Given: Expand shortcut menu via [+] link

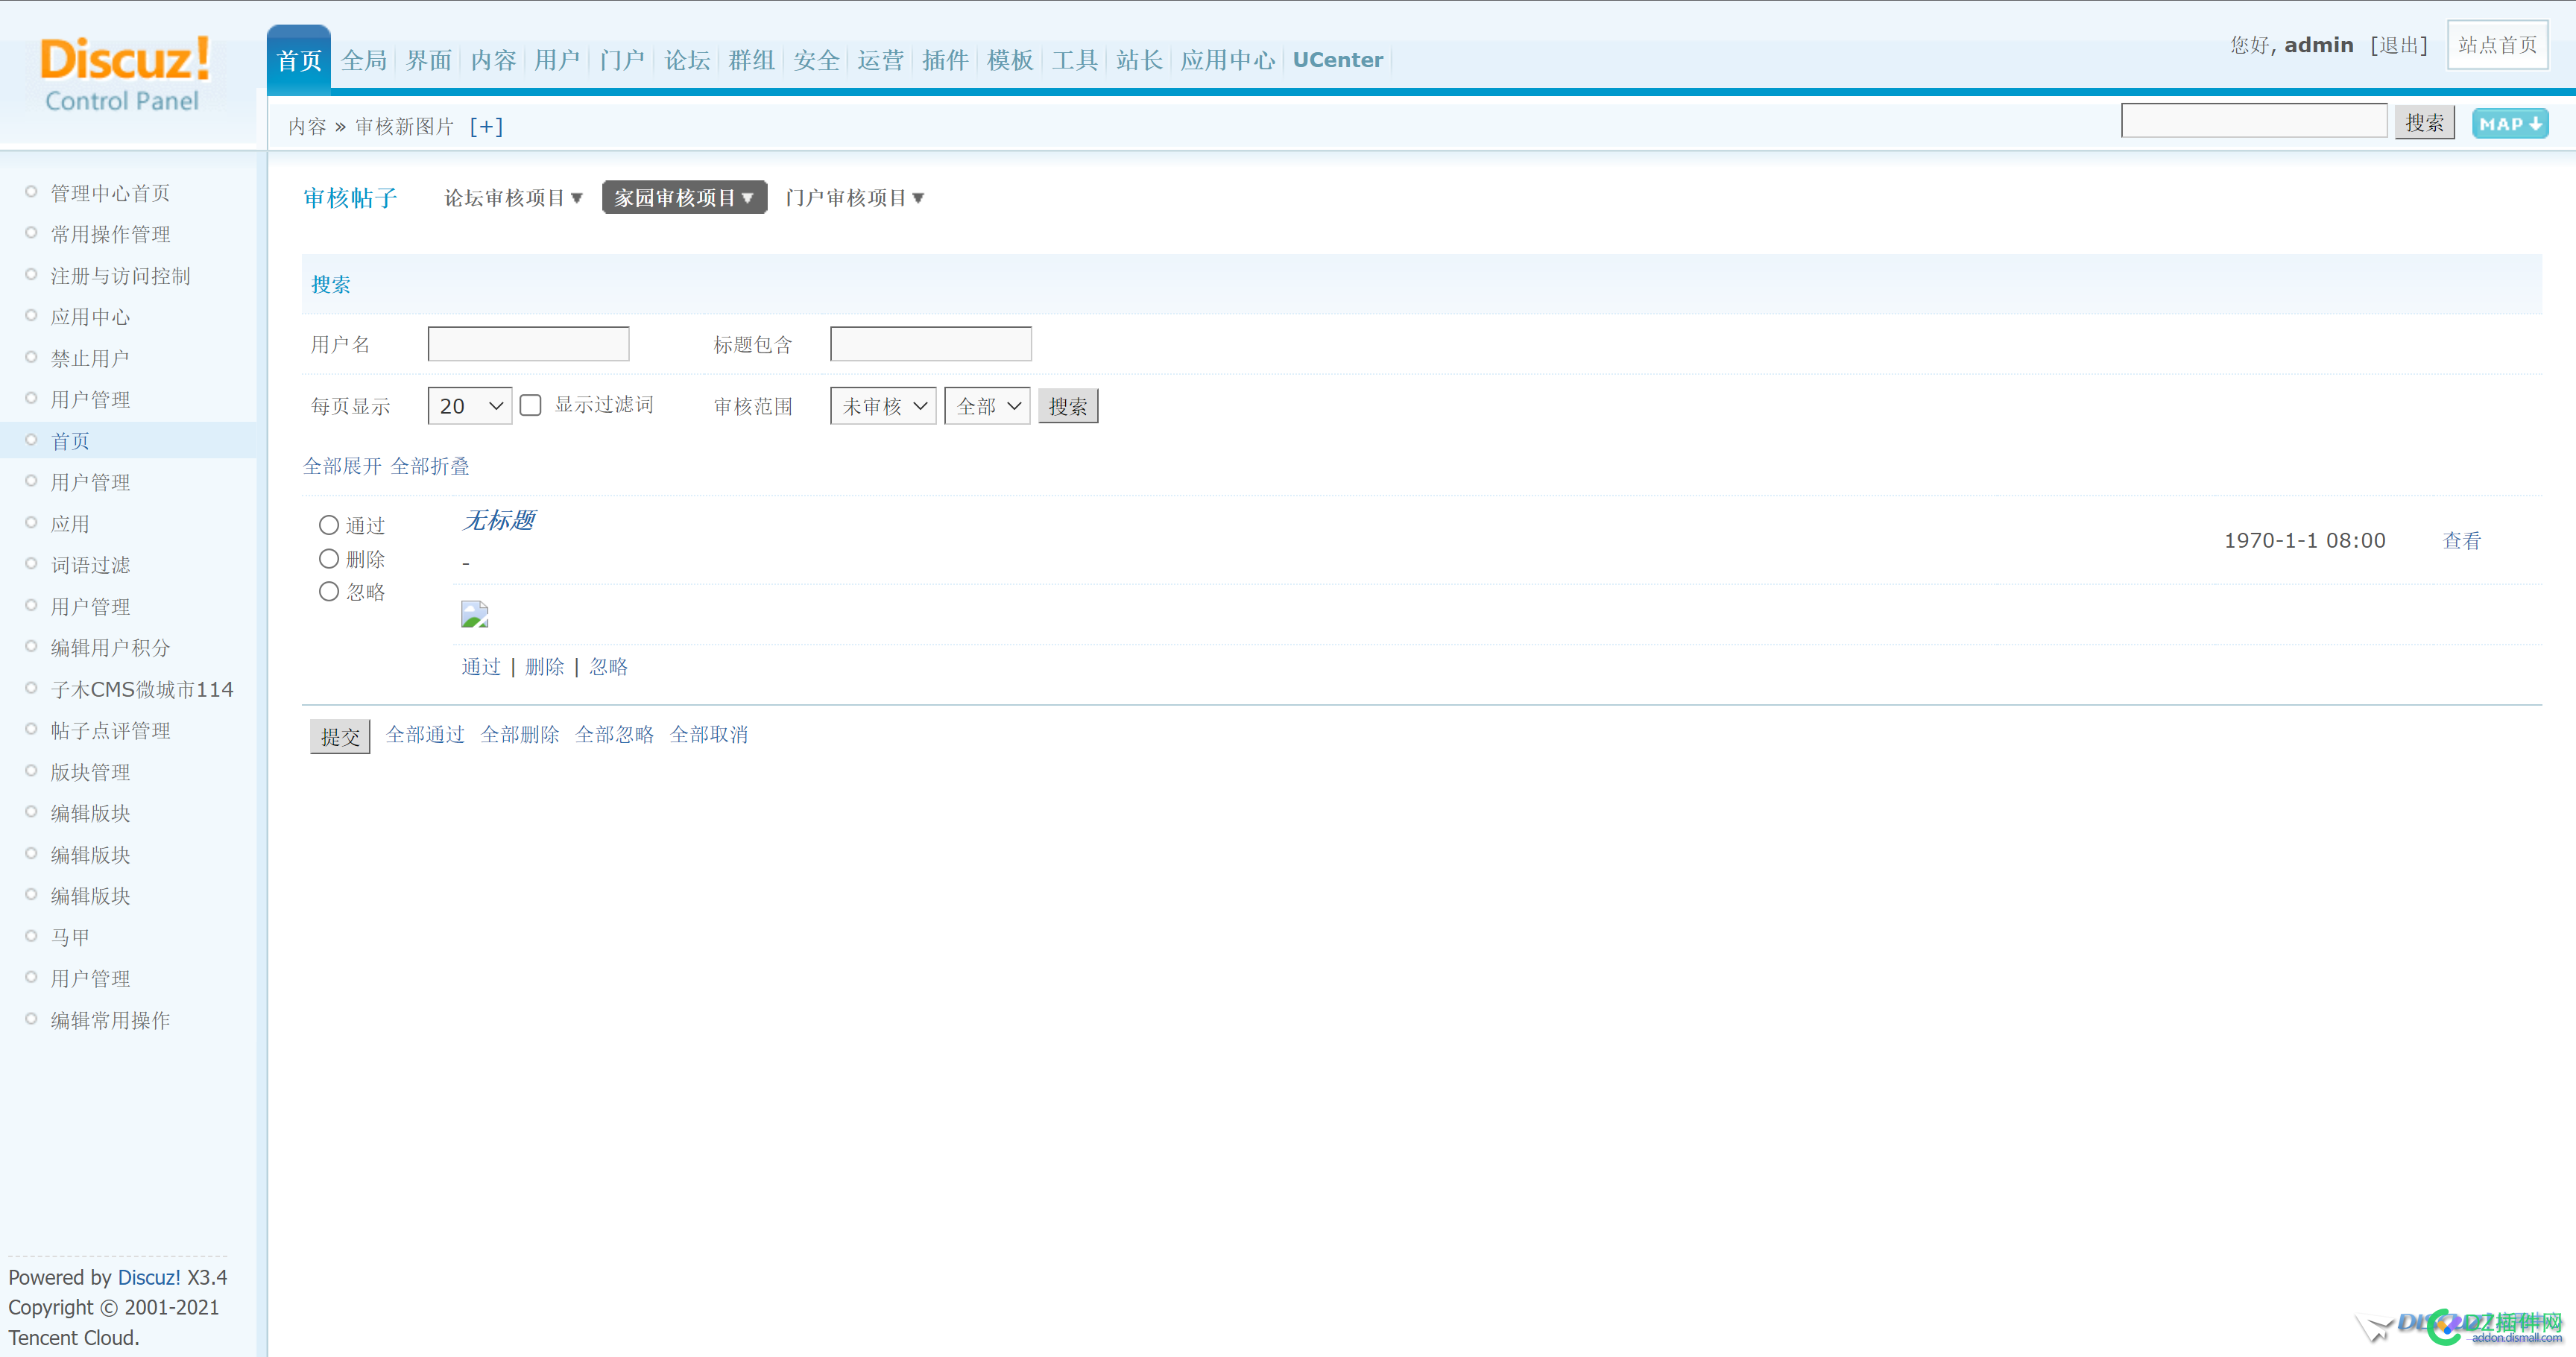Looking at the screenshot, I should click(x=486, y=126).
